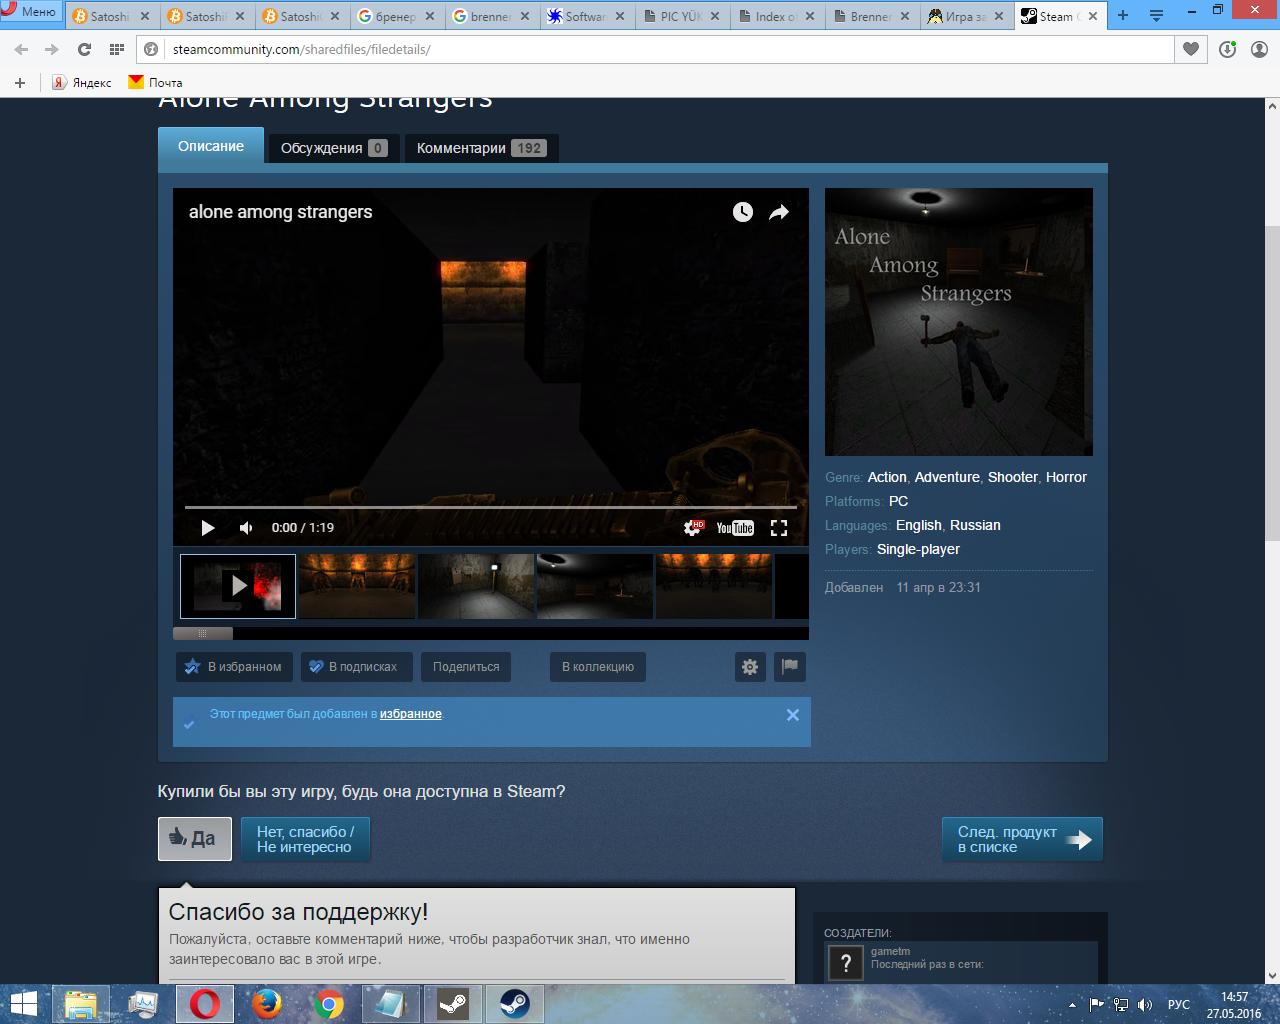The image size is (1280, 1024).
Task: Click the Adventure genre link
Action: [947, 477]
